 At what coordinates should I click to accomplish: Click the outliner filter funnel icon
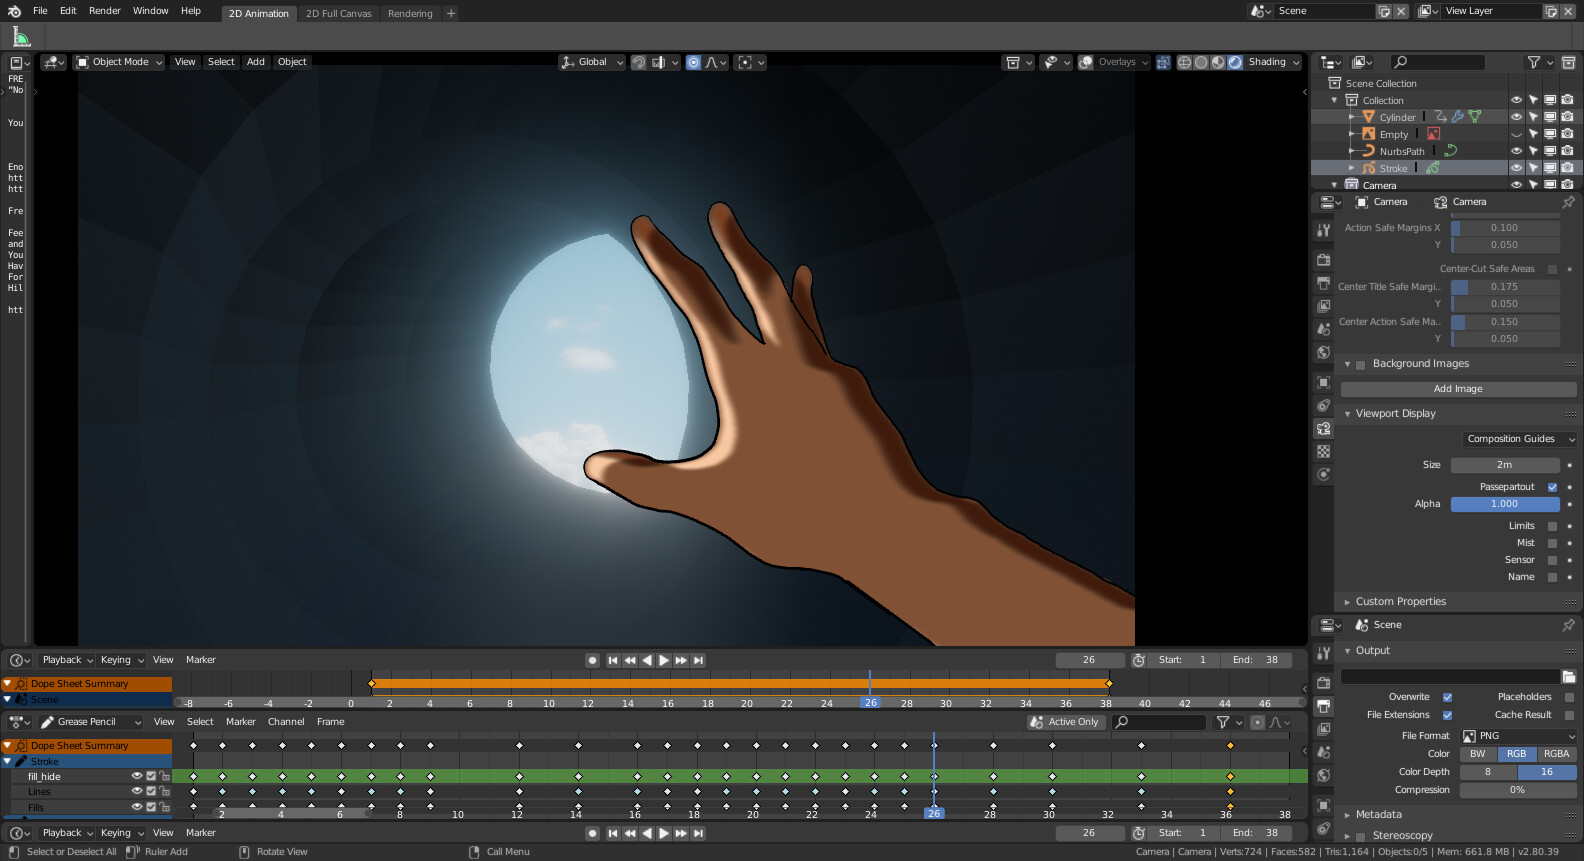[1533, 62]
